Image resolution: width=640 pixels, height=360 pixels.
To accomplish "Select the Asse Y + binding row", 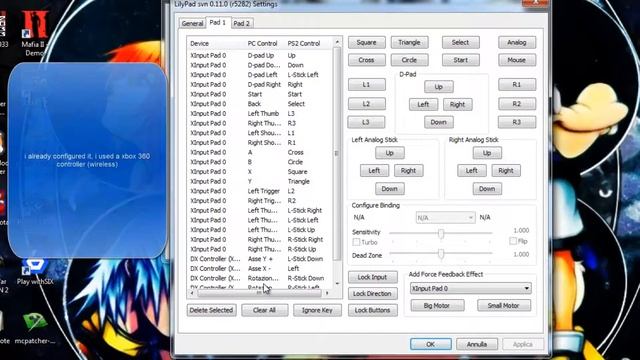I will 260,259.
